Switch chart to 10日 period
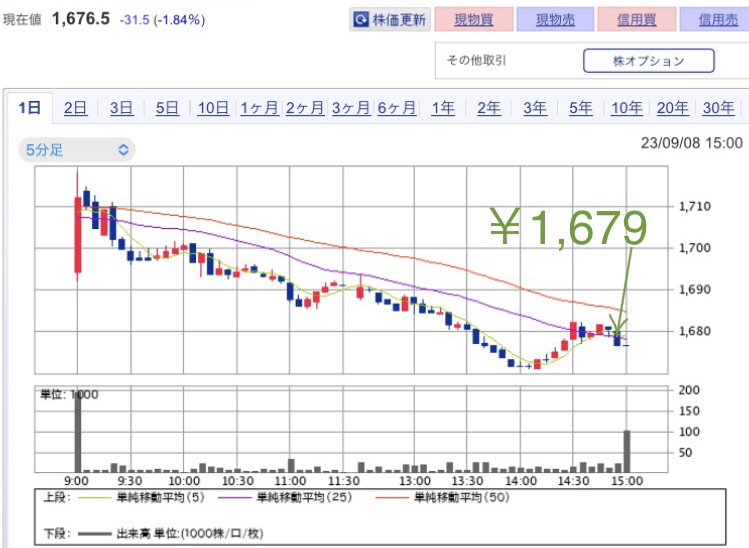The height and width of the screenshot is (548, 749). 213,108
